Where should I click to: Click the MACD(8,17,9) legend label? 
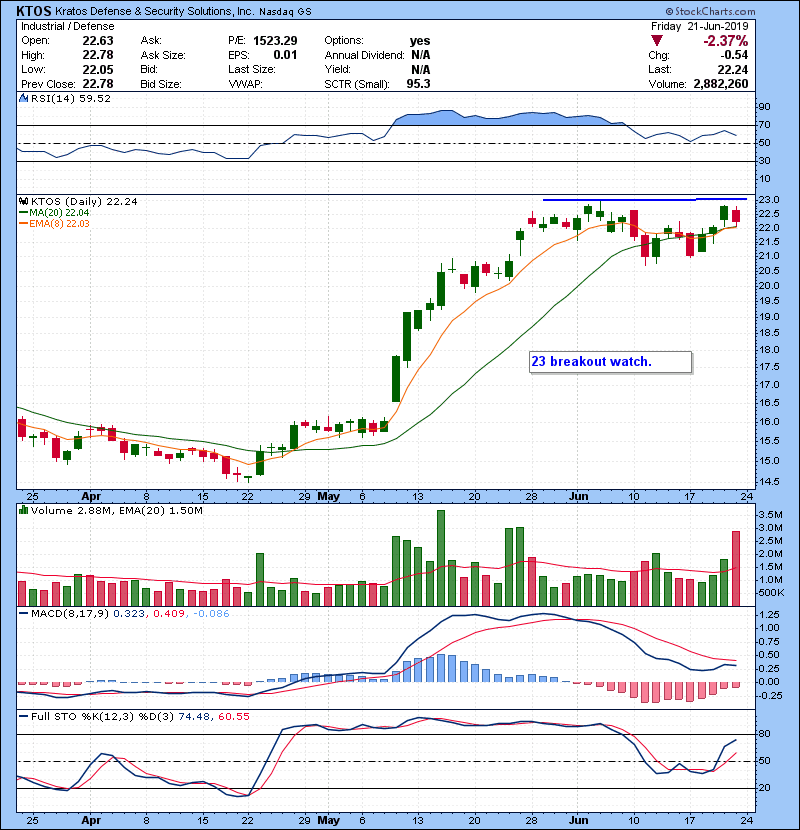70,614
